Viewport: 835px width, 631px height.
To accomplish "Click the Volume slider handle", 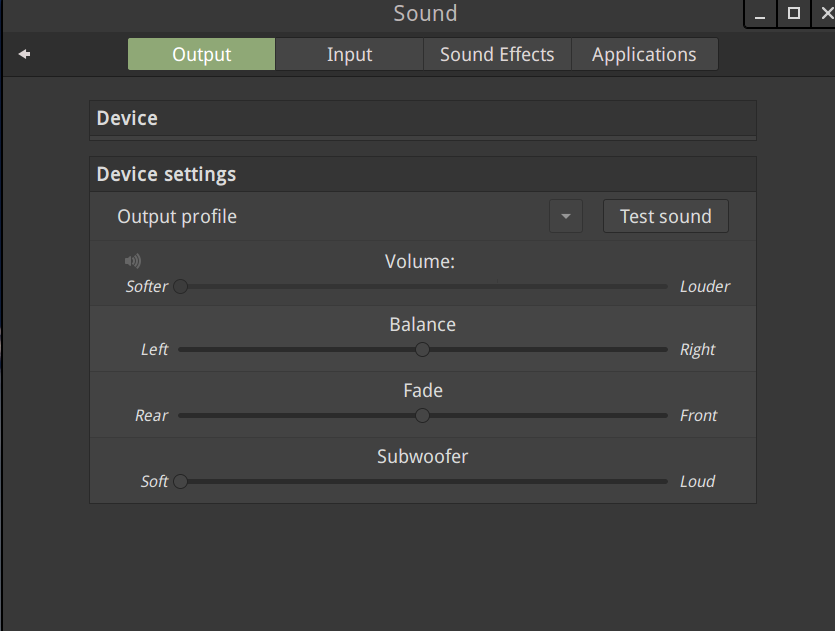I will pyautogui.click(x=181, y=286).
